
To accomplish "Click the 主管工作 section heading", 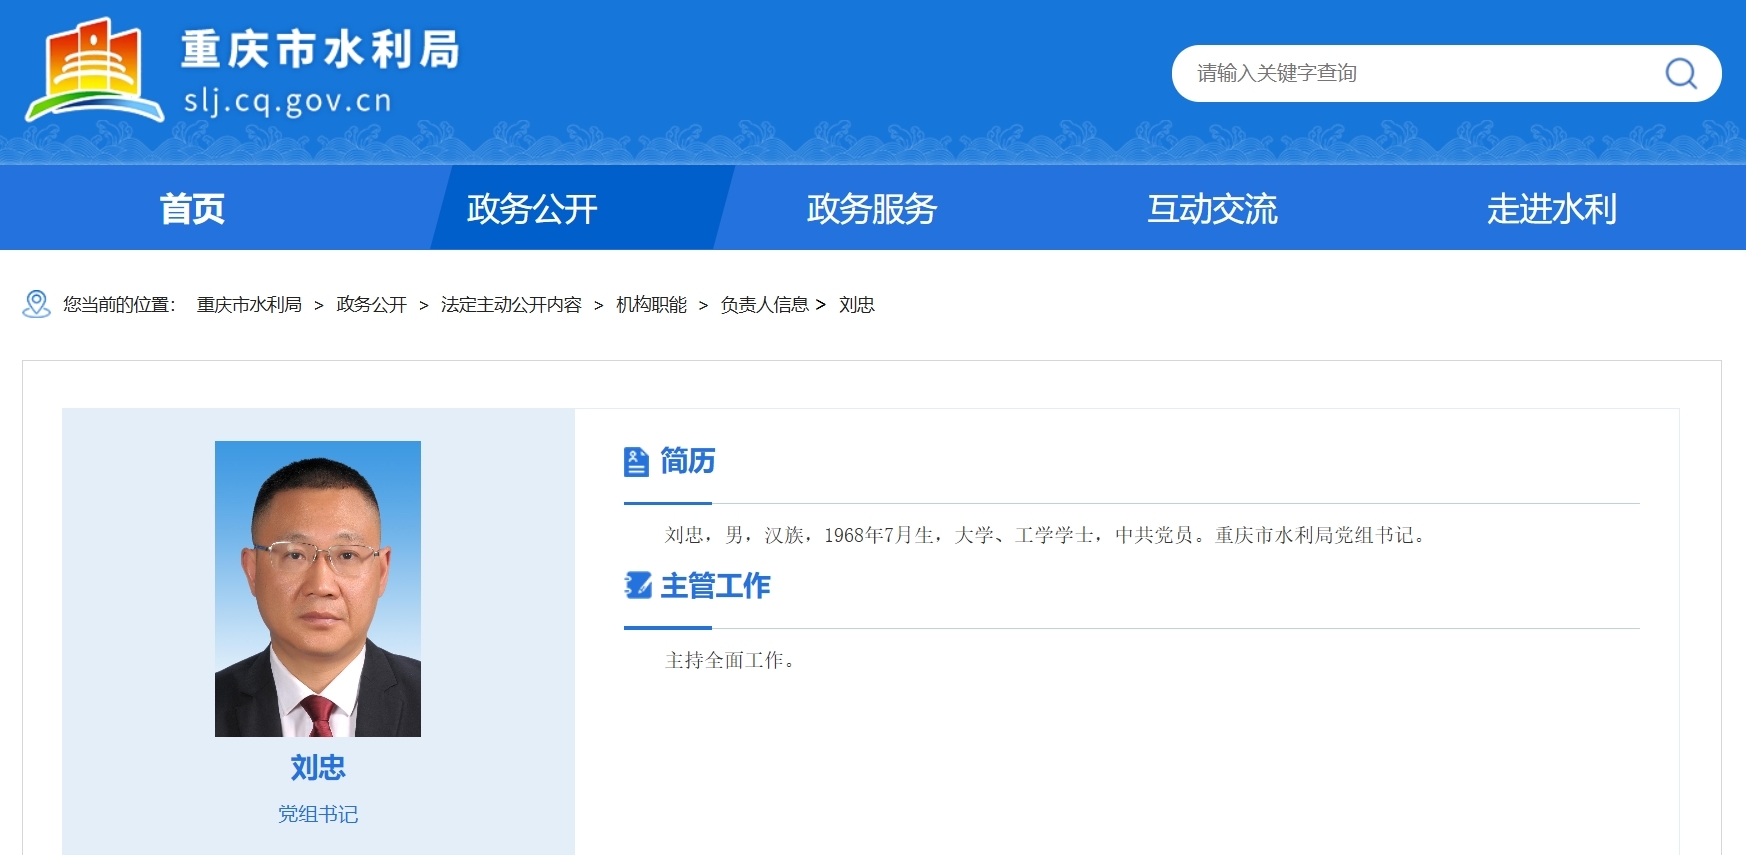I will (715, 586).
